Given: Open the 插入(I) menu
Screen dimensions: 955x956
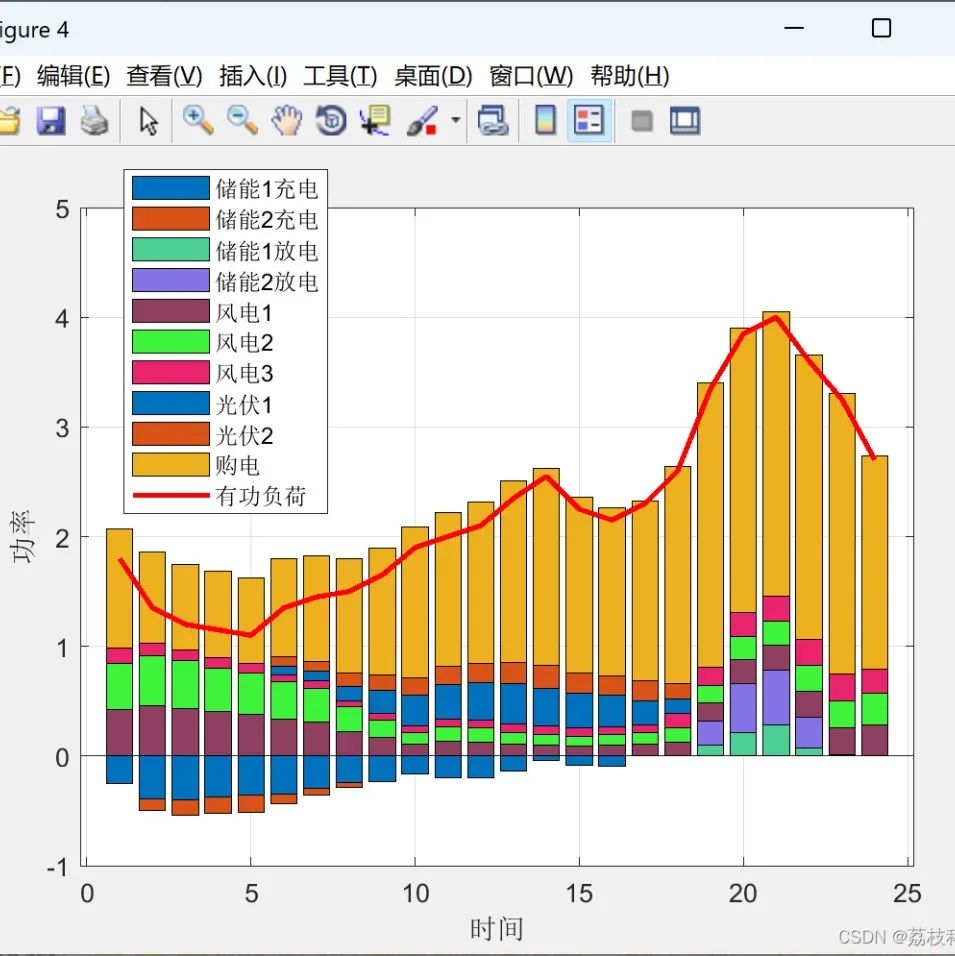Looking at the screenshot, I should coord(253,76).
